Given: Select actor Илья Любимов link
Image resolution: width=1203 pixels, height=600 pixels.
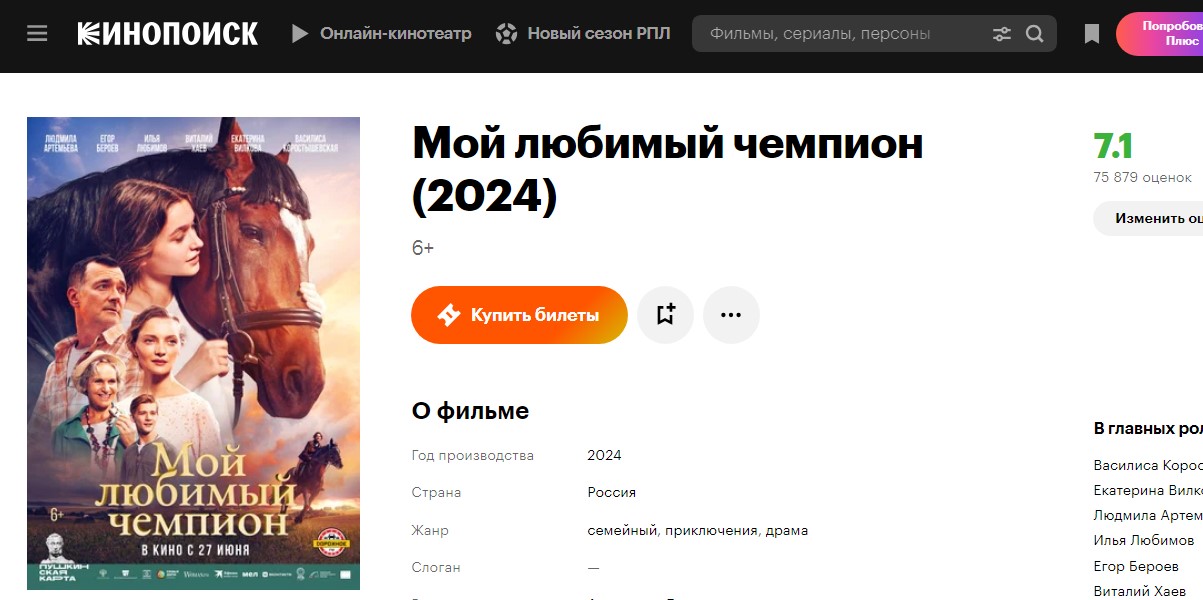Looking at the screenshot, I should coord(1143,540).
